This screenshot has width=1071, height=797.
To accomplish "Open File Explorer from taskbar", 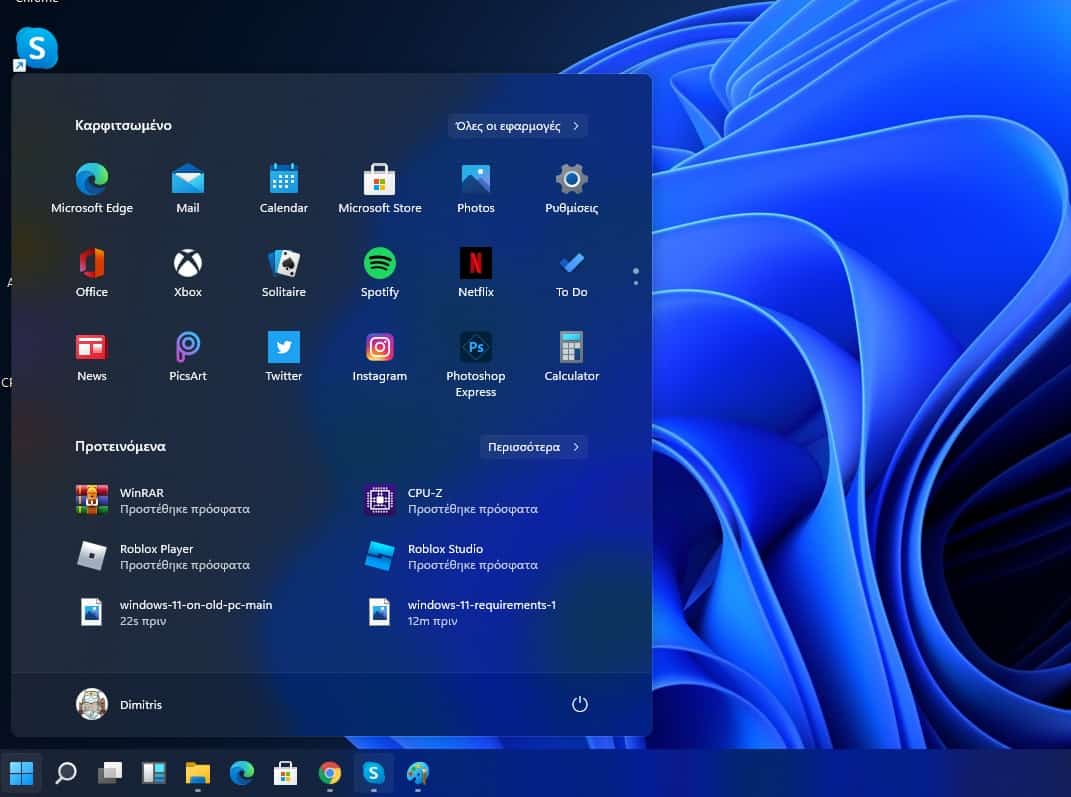I will pyautogui.click(x=197, y=773).
